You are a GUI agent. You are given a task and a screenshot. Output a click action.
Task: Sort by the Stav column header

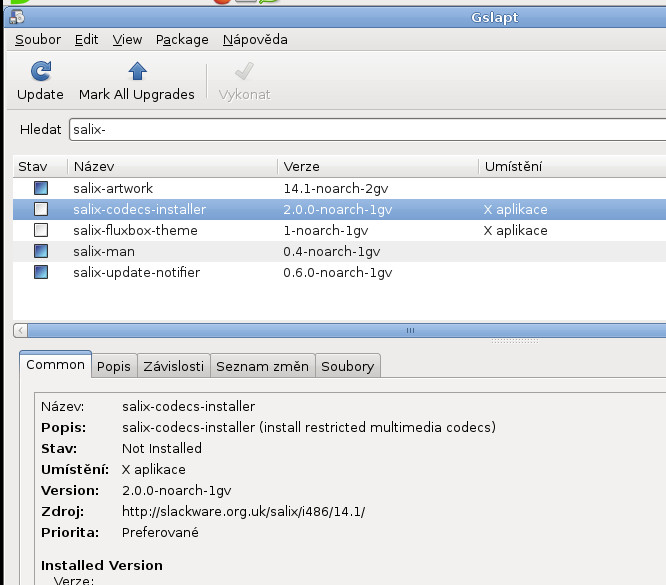pos(40,167)
